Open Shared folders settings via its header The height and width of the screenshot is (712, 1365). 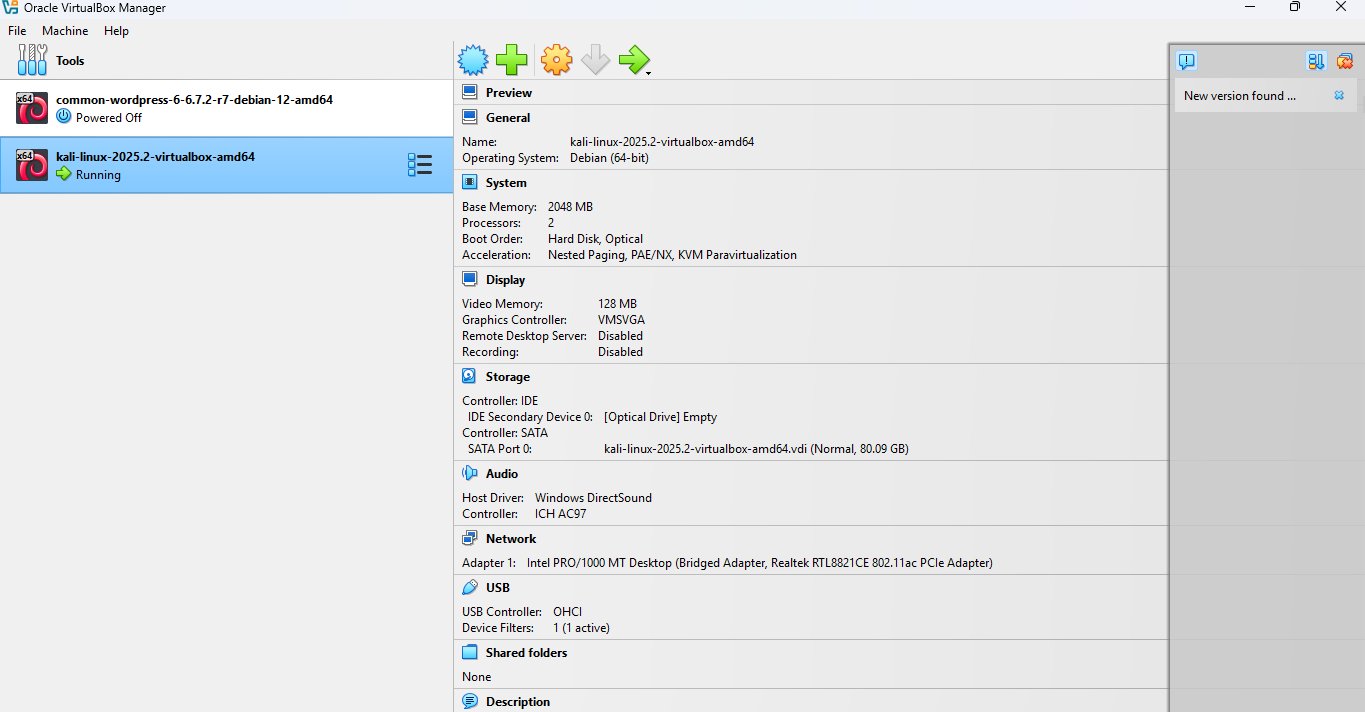tap(526, 652)
